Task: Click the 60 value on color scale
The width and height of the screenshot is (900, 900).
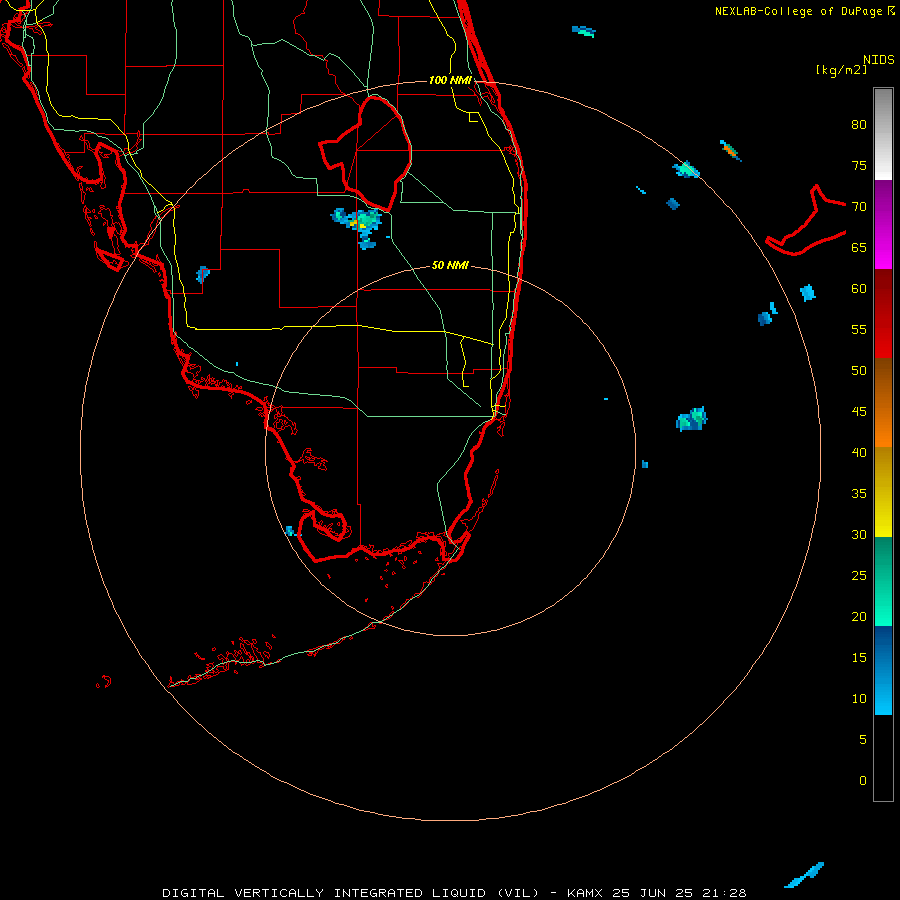Action: [859, 289]
